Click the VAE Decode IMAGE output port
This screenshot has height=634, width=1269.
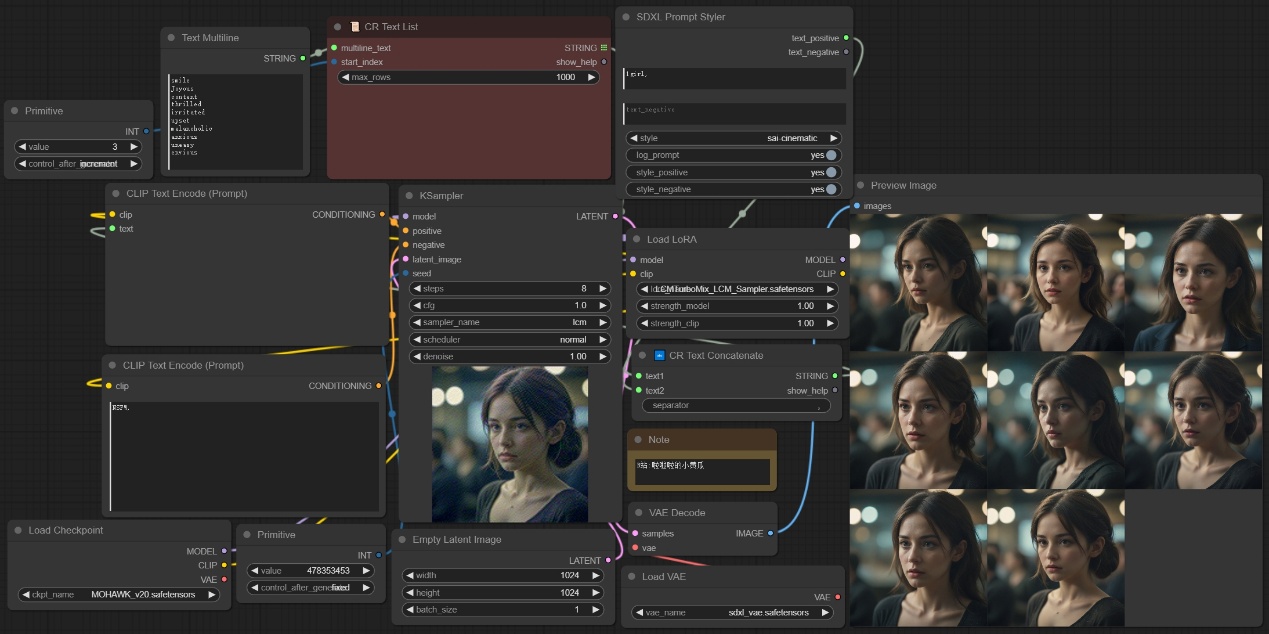coord(770,534)
